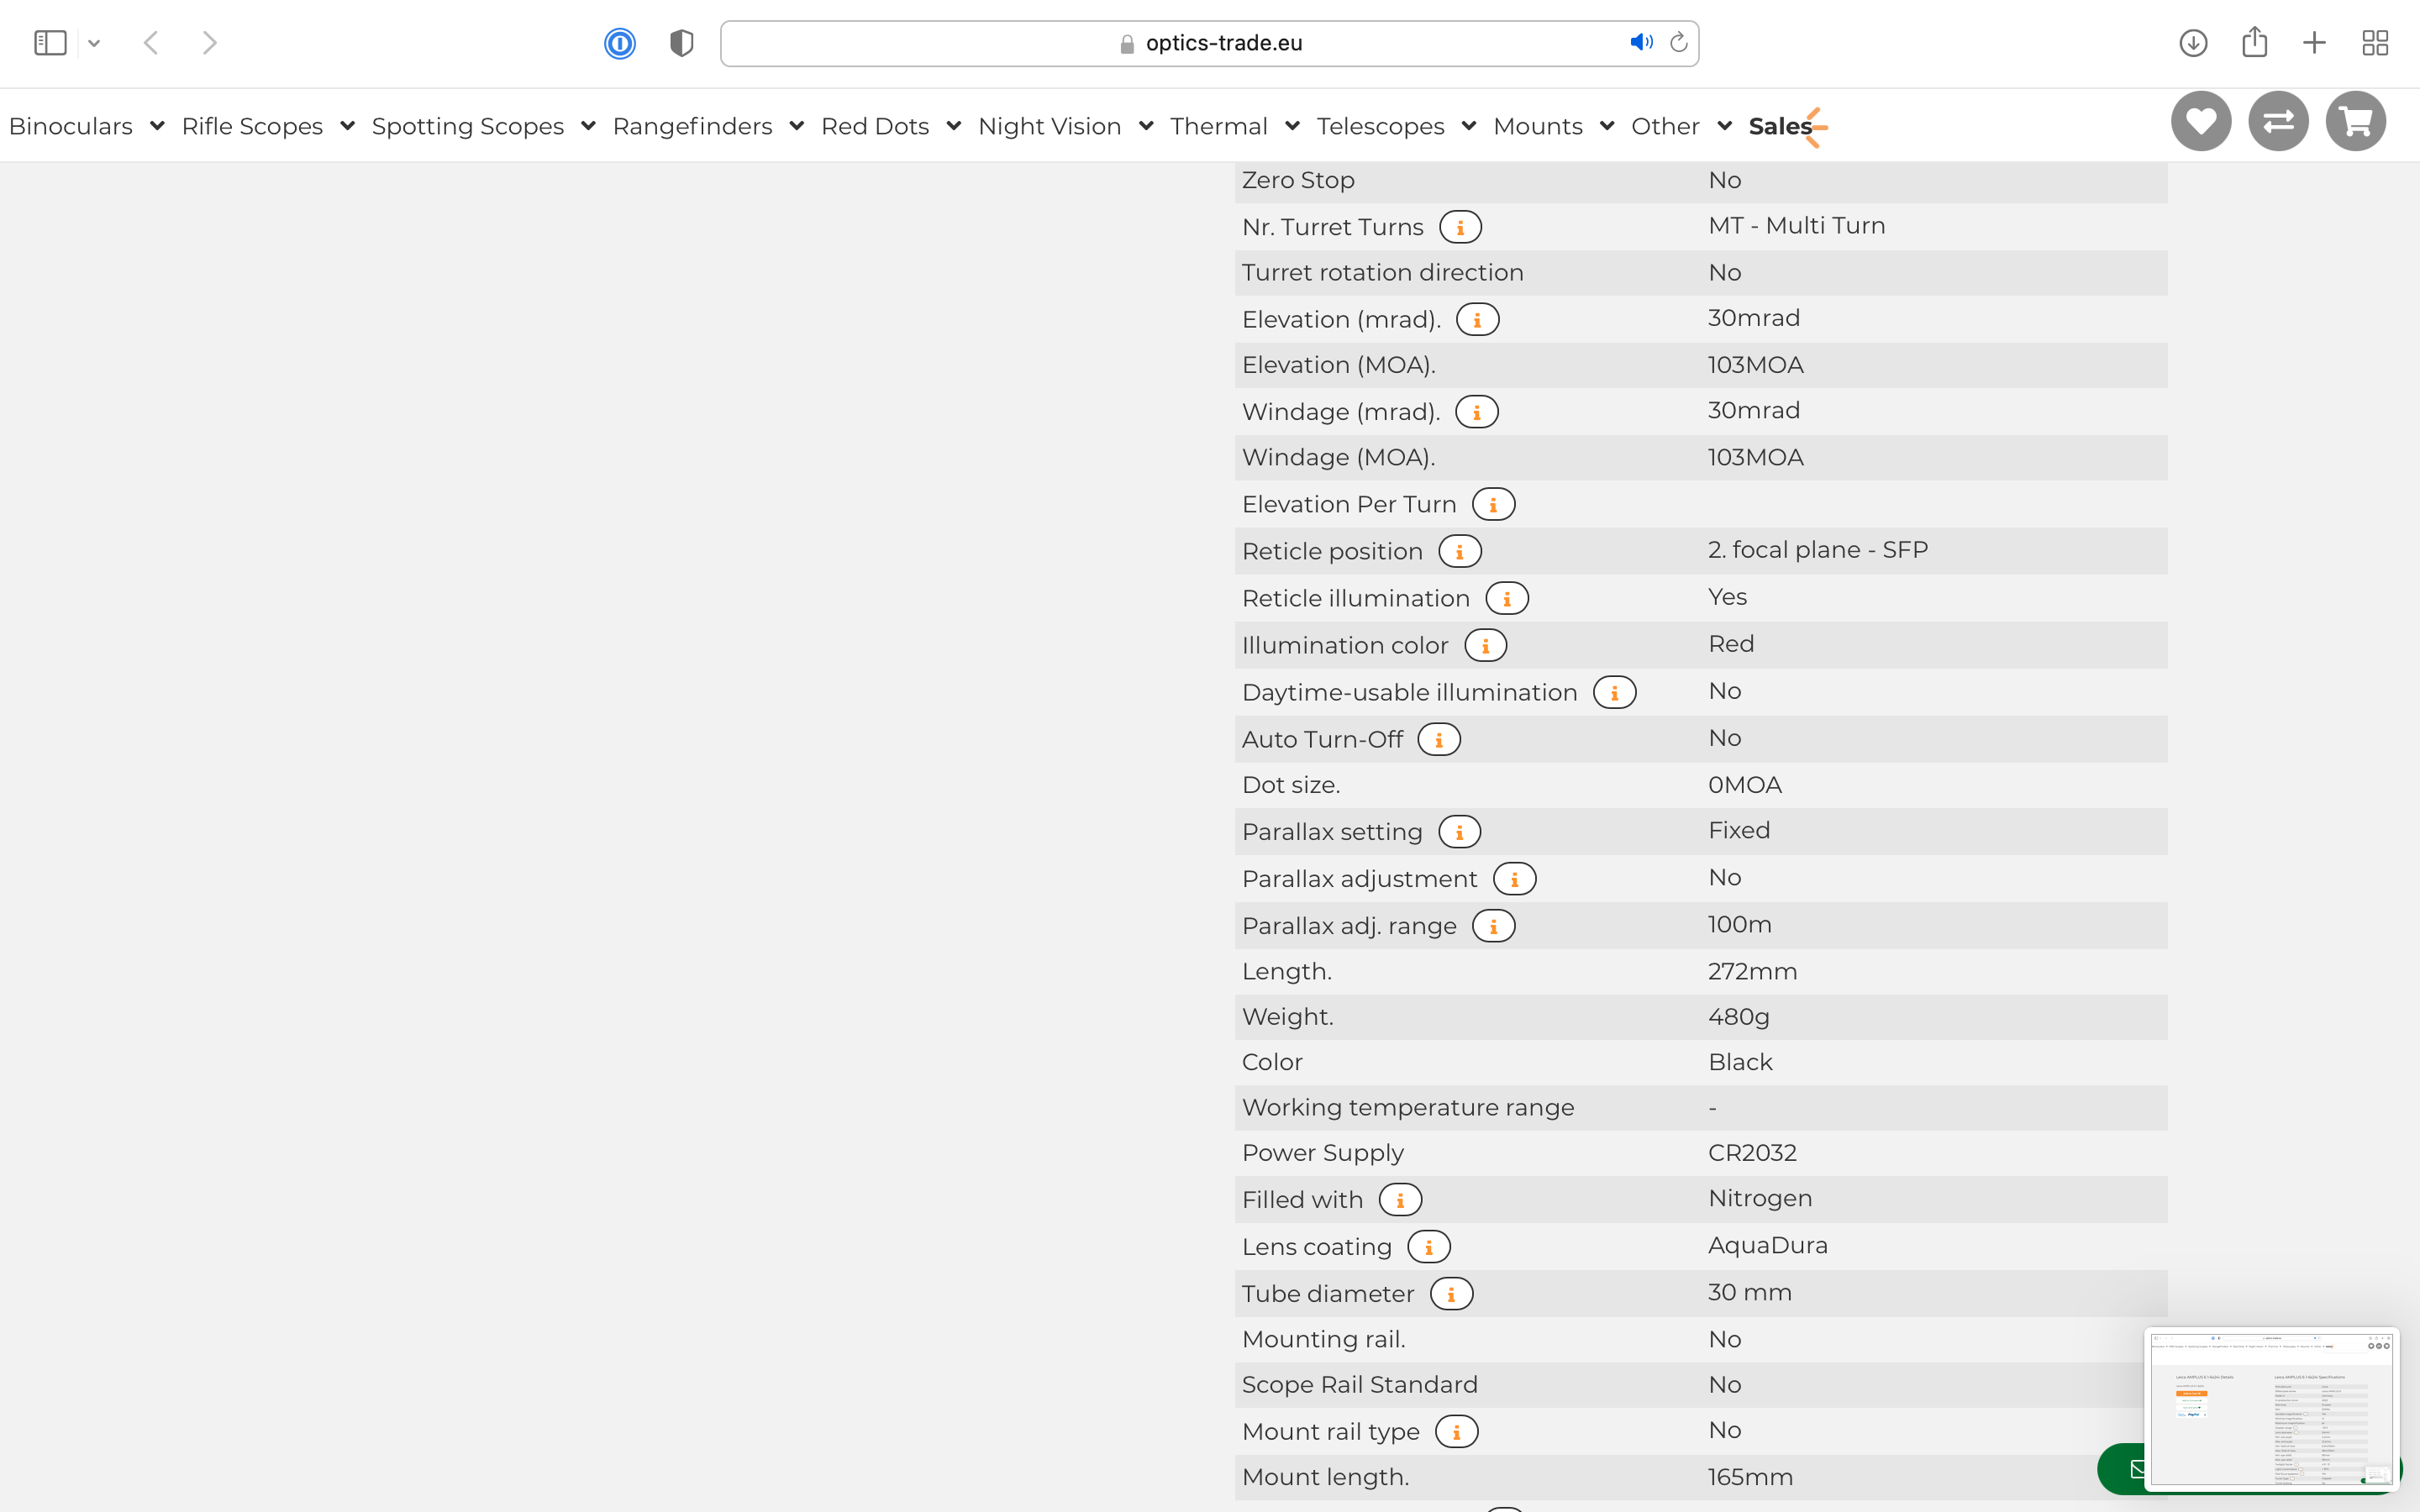Select the 'AquaDura' lens coating value
Screen dimensions: 2420x1512
click(x=1767, y=1245)
